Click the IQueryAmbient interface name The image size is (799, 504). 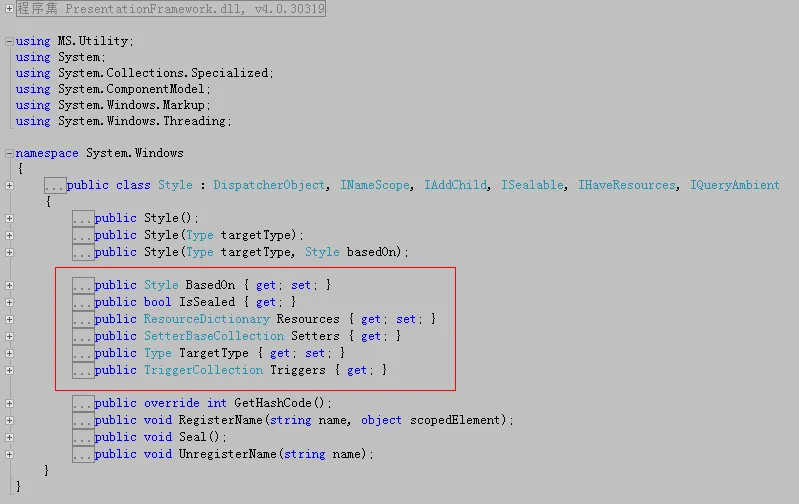(735, 185)
